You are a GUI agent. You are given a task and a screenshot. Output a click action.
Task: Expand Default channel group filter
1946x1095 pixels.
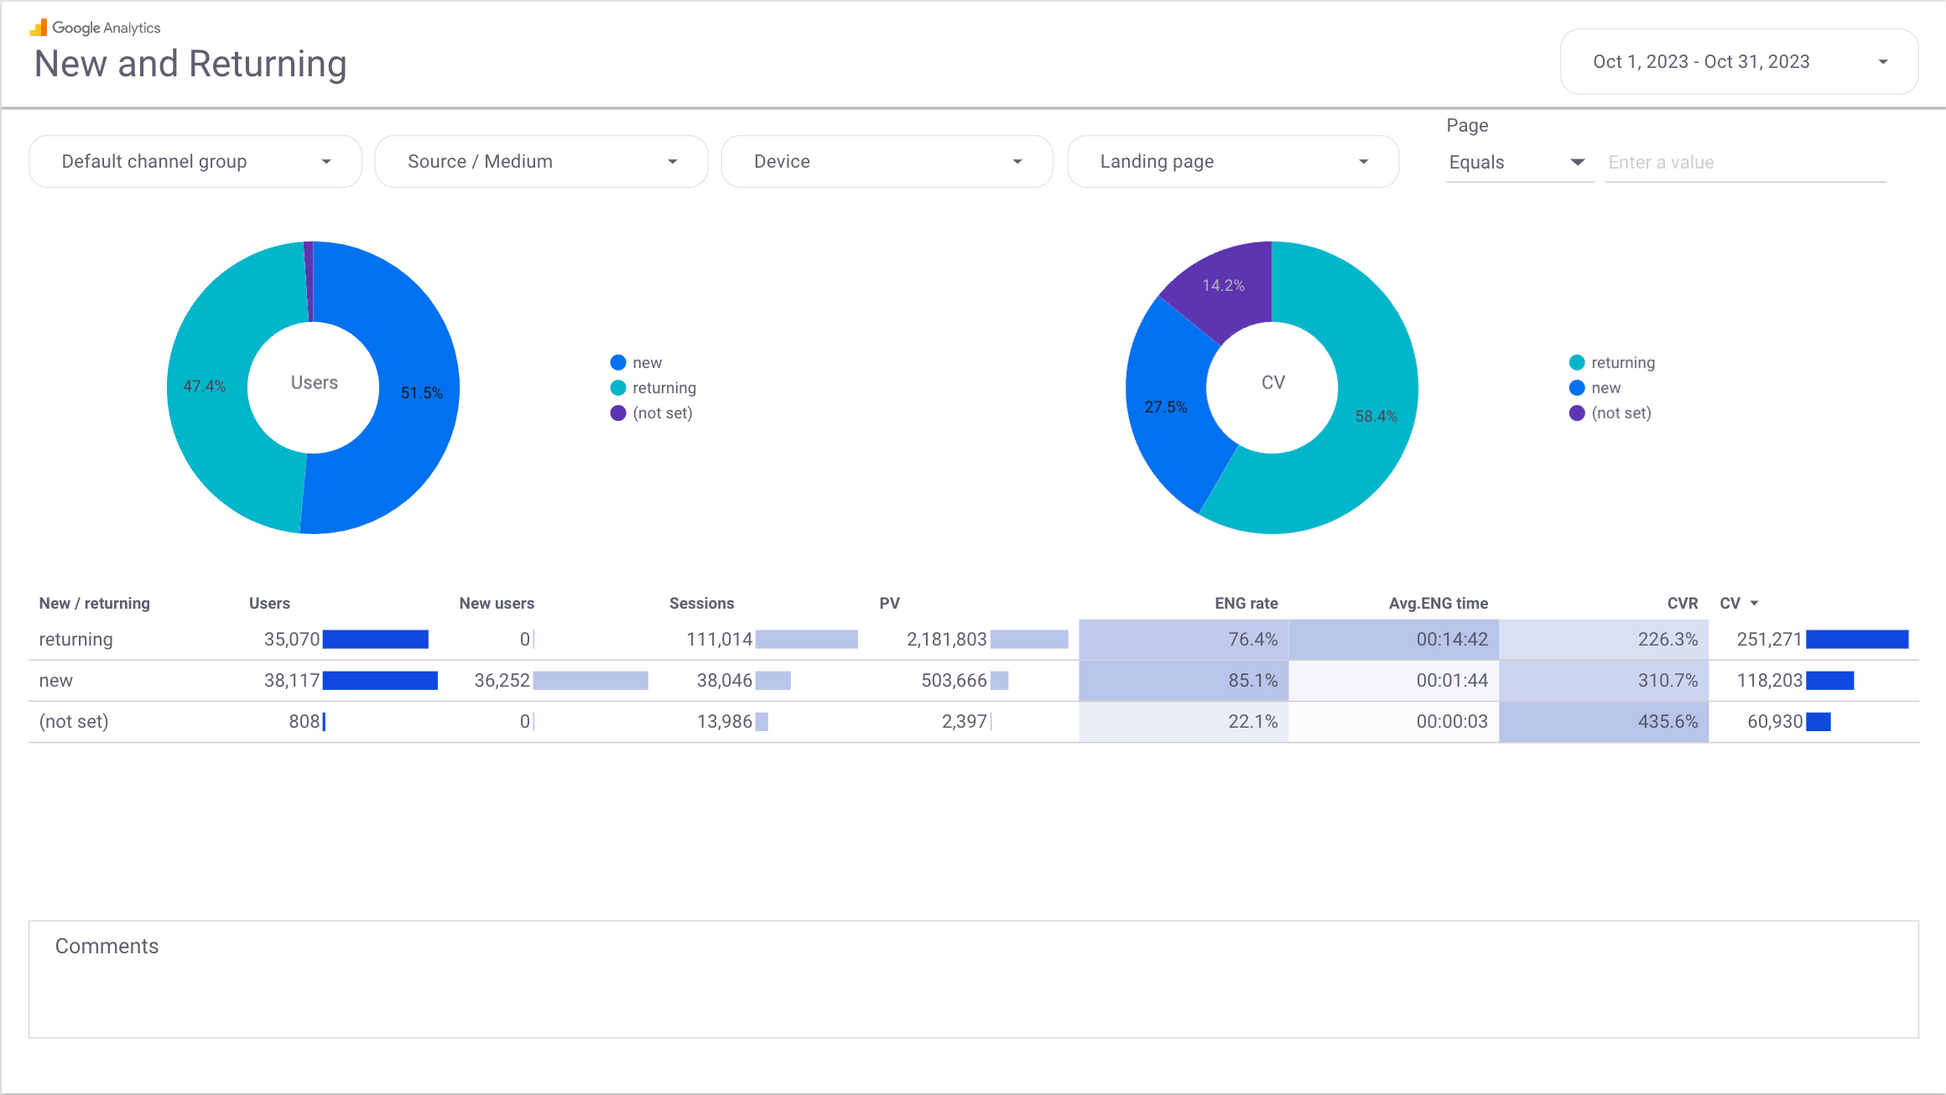(195, 162)
